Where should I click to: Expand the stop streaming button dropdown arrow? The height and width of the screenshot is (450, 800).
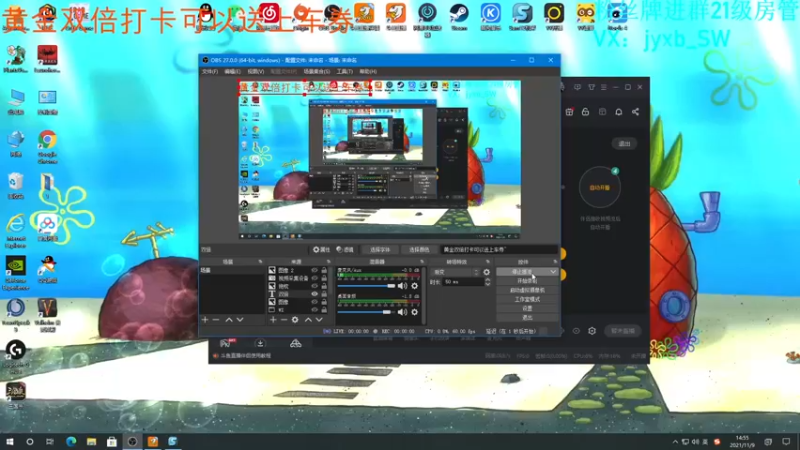click(x=553, y=272)
